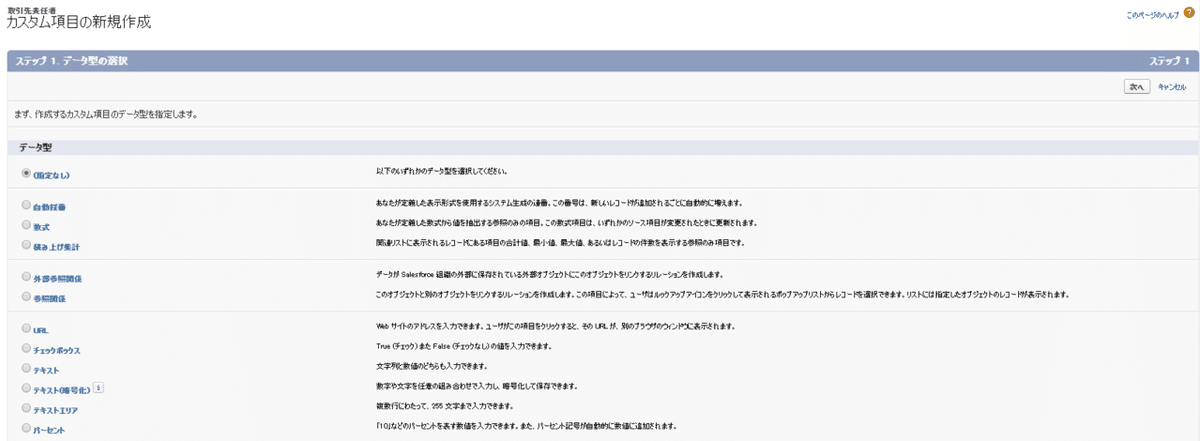Click the description mentioning Salesforce external objects
The width and height of the screenshot is (1200, 441).
[549, 273]
